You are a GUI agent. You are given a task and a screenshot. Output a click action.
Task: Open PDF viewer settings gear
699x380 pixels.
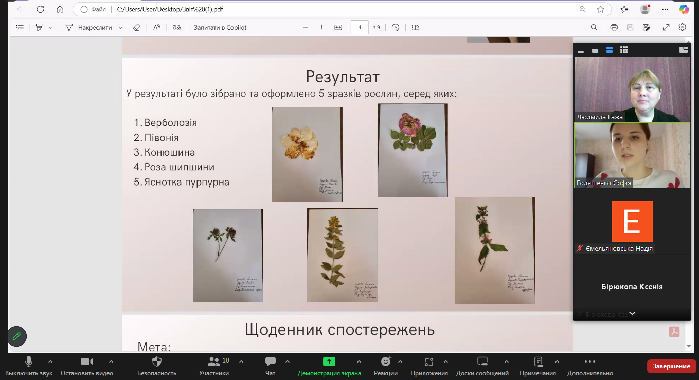click(683, 27)
